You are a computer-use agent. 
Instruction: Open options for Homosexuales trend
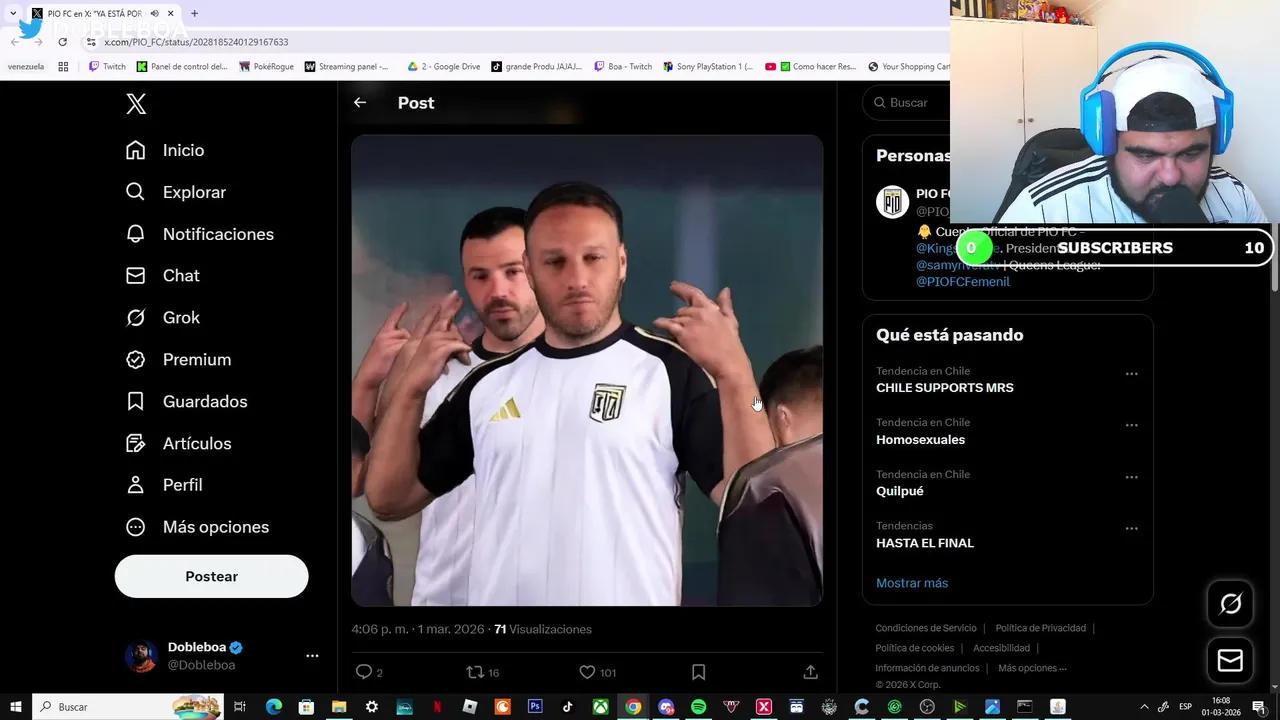1131,425
